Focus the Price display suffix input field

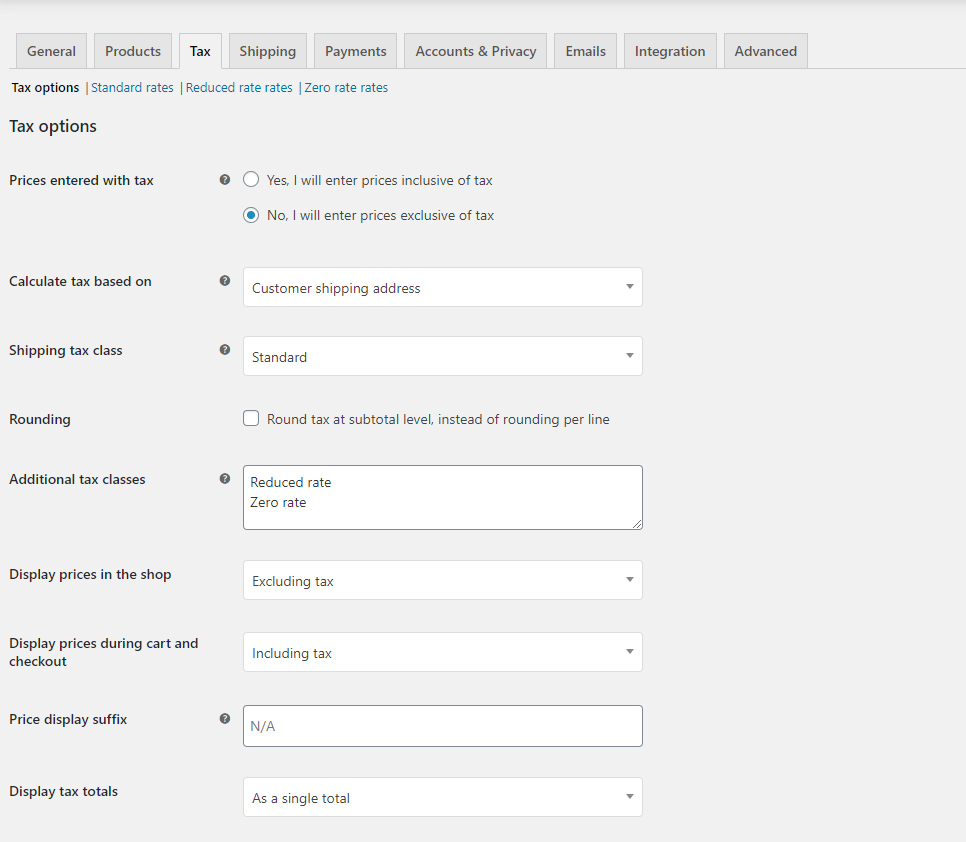tap(442, 726)
